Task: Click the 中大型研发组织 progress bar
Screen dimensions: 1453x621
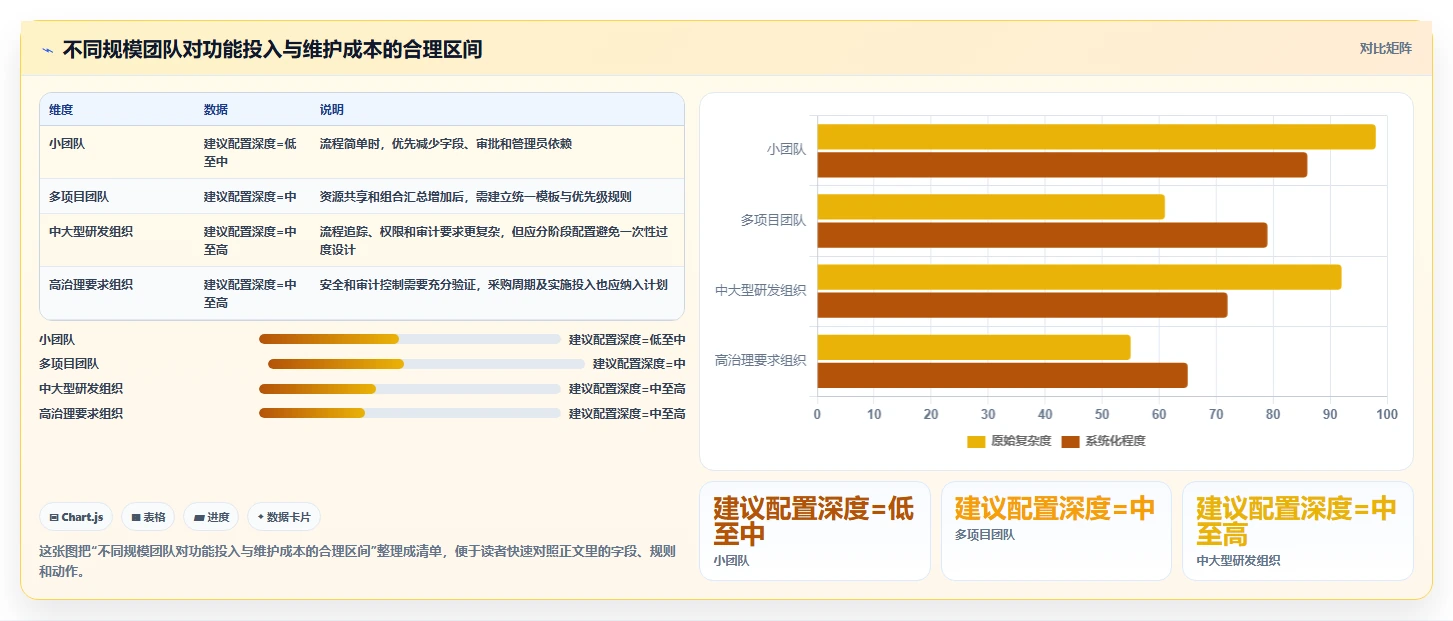Action: (x=410, y=389)
